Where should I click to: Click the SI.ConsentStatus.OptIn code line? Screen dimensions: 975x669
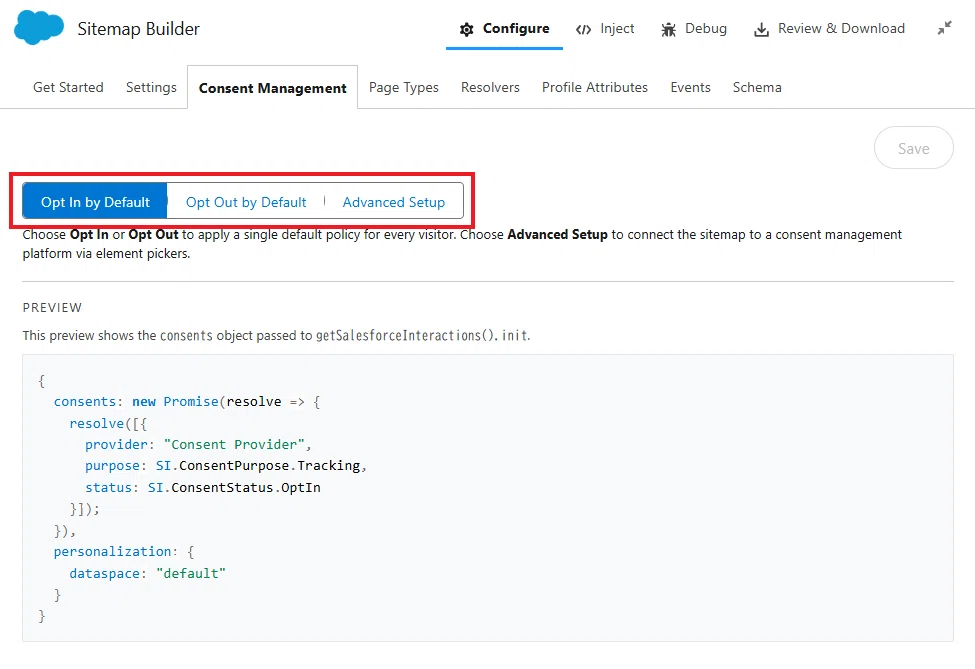[203, 487]
